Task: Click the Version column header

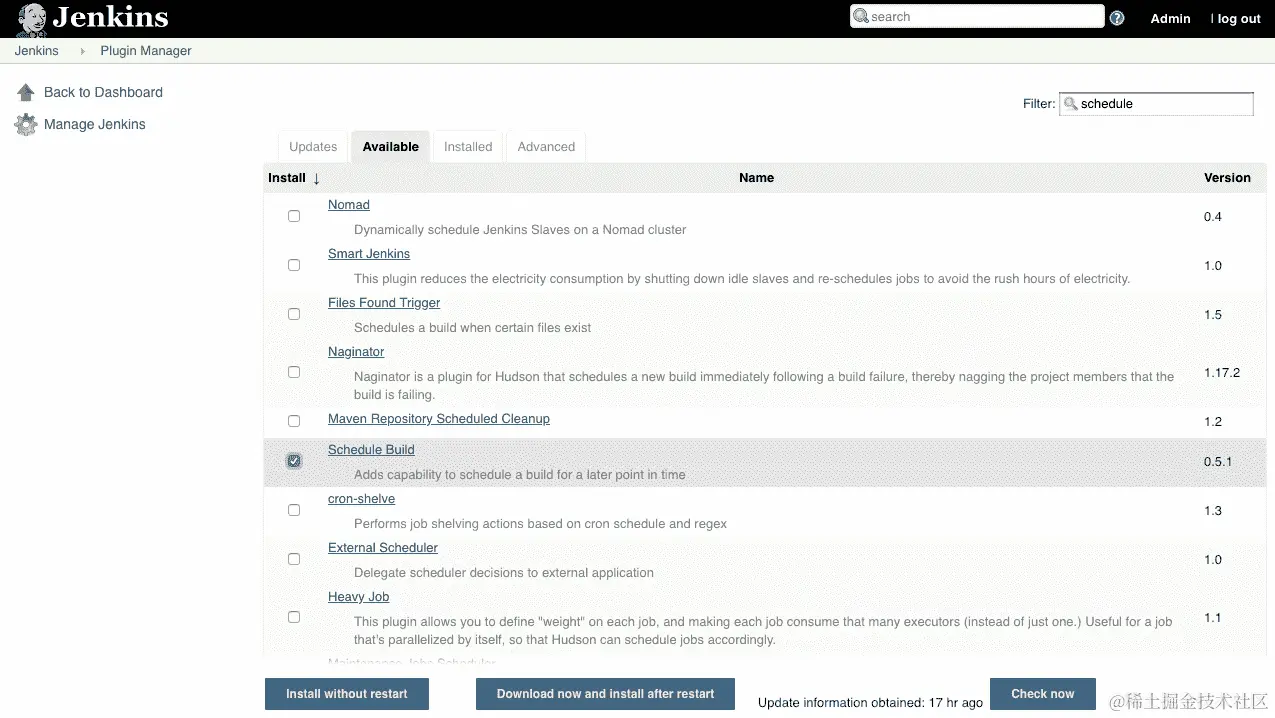Action: [x=1227, y=178]
